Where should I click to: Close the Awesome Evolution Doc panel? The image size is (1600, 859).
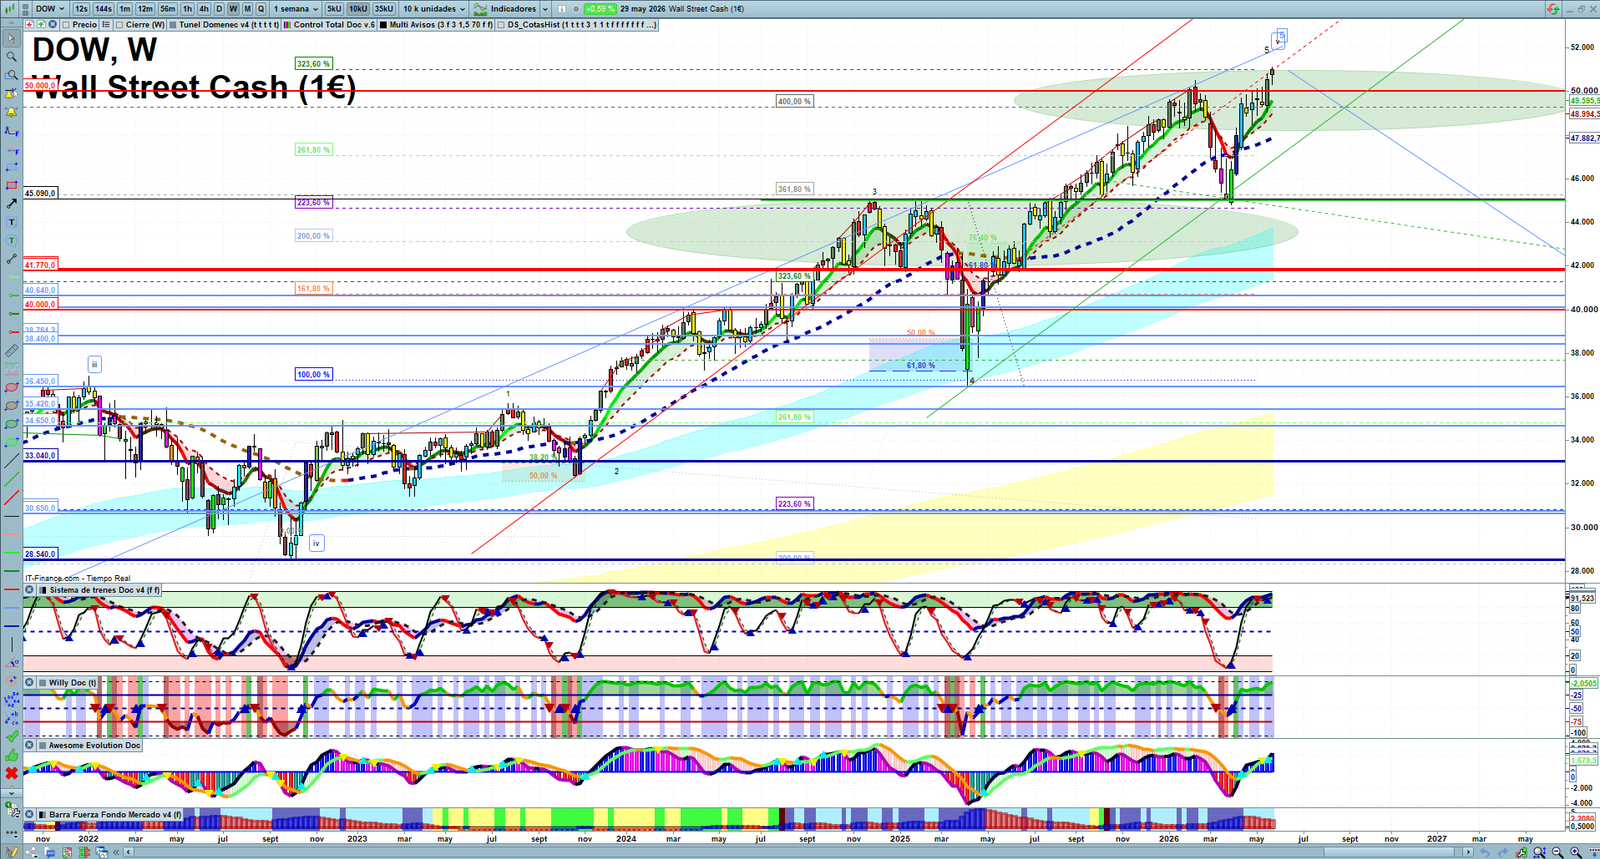click(x=30, y=745)
